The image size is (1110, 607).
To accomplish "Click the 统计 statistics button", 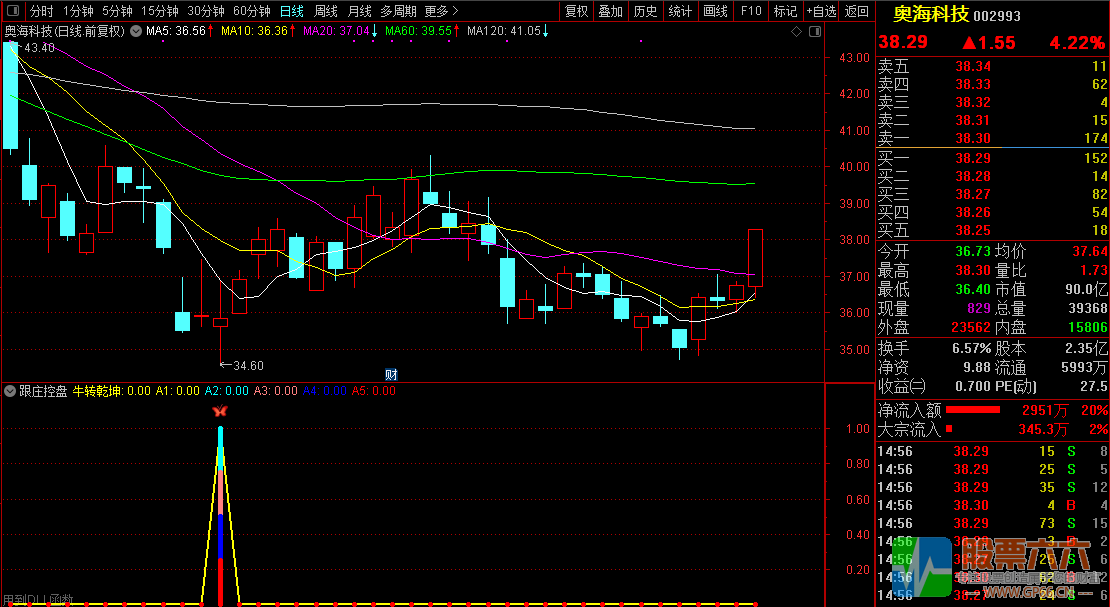I will (x=680, y=11).
